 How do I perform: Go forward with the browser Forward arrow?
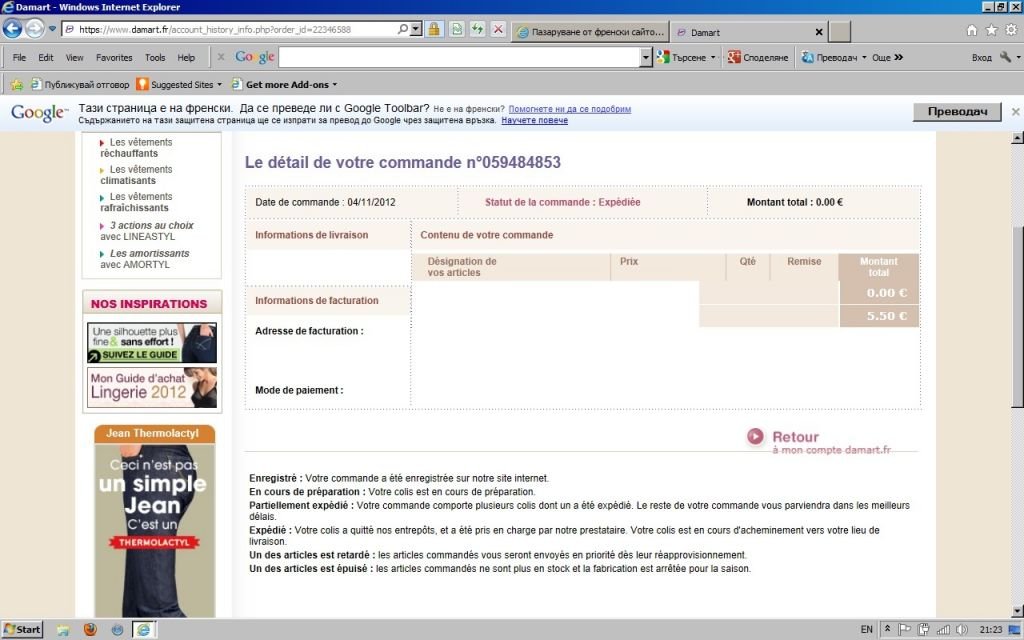click(x=34, y=29)
